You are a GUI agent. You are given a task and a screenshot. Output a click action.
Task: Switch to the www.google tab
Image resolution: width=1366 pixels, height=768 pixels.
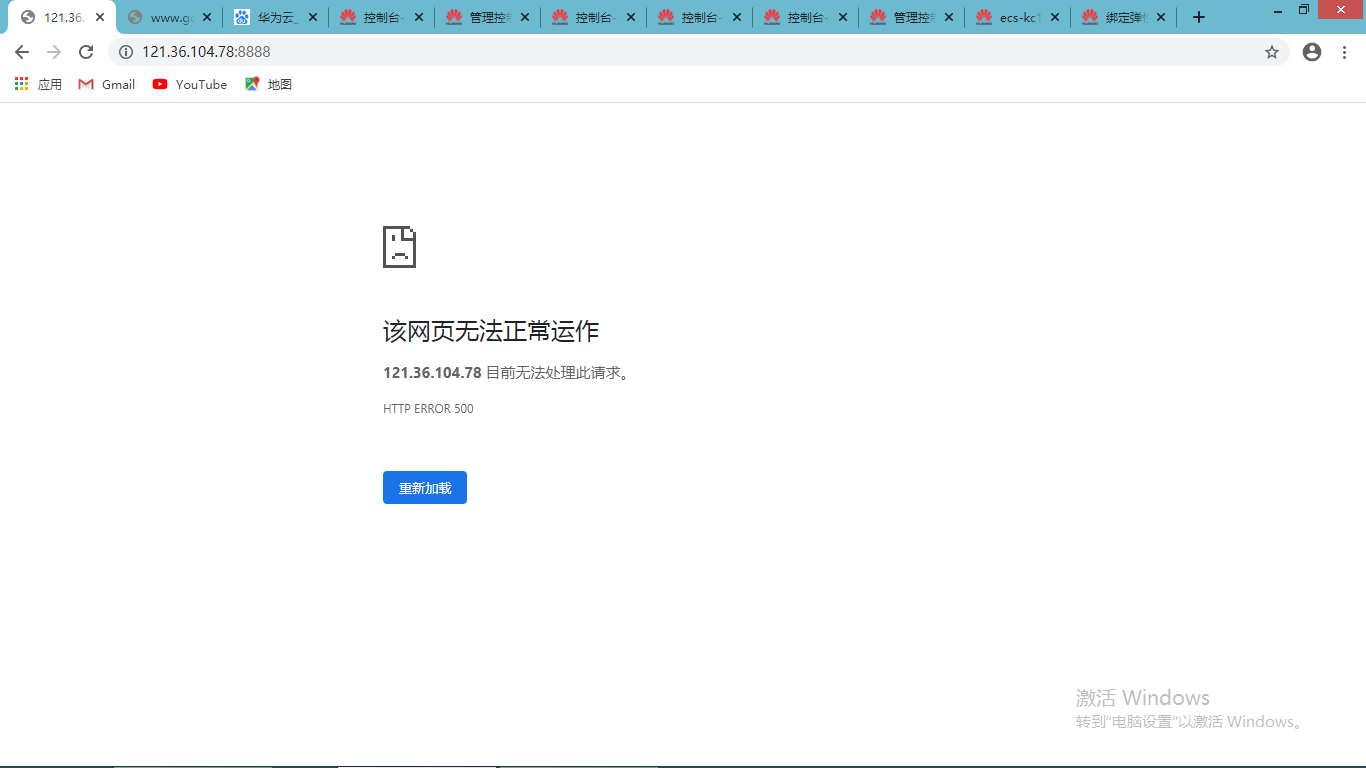tap(165, 16)
